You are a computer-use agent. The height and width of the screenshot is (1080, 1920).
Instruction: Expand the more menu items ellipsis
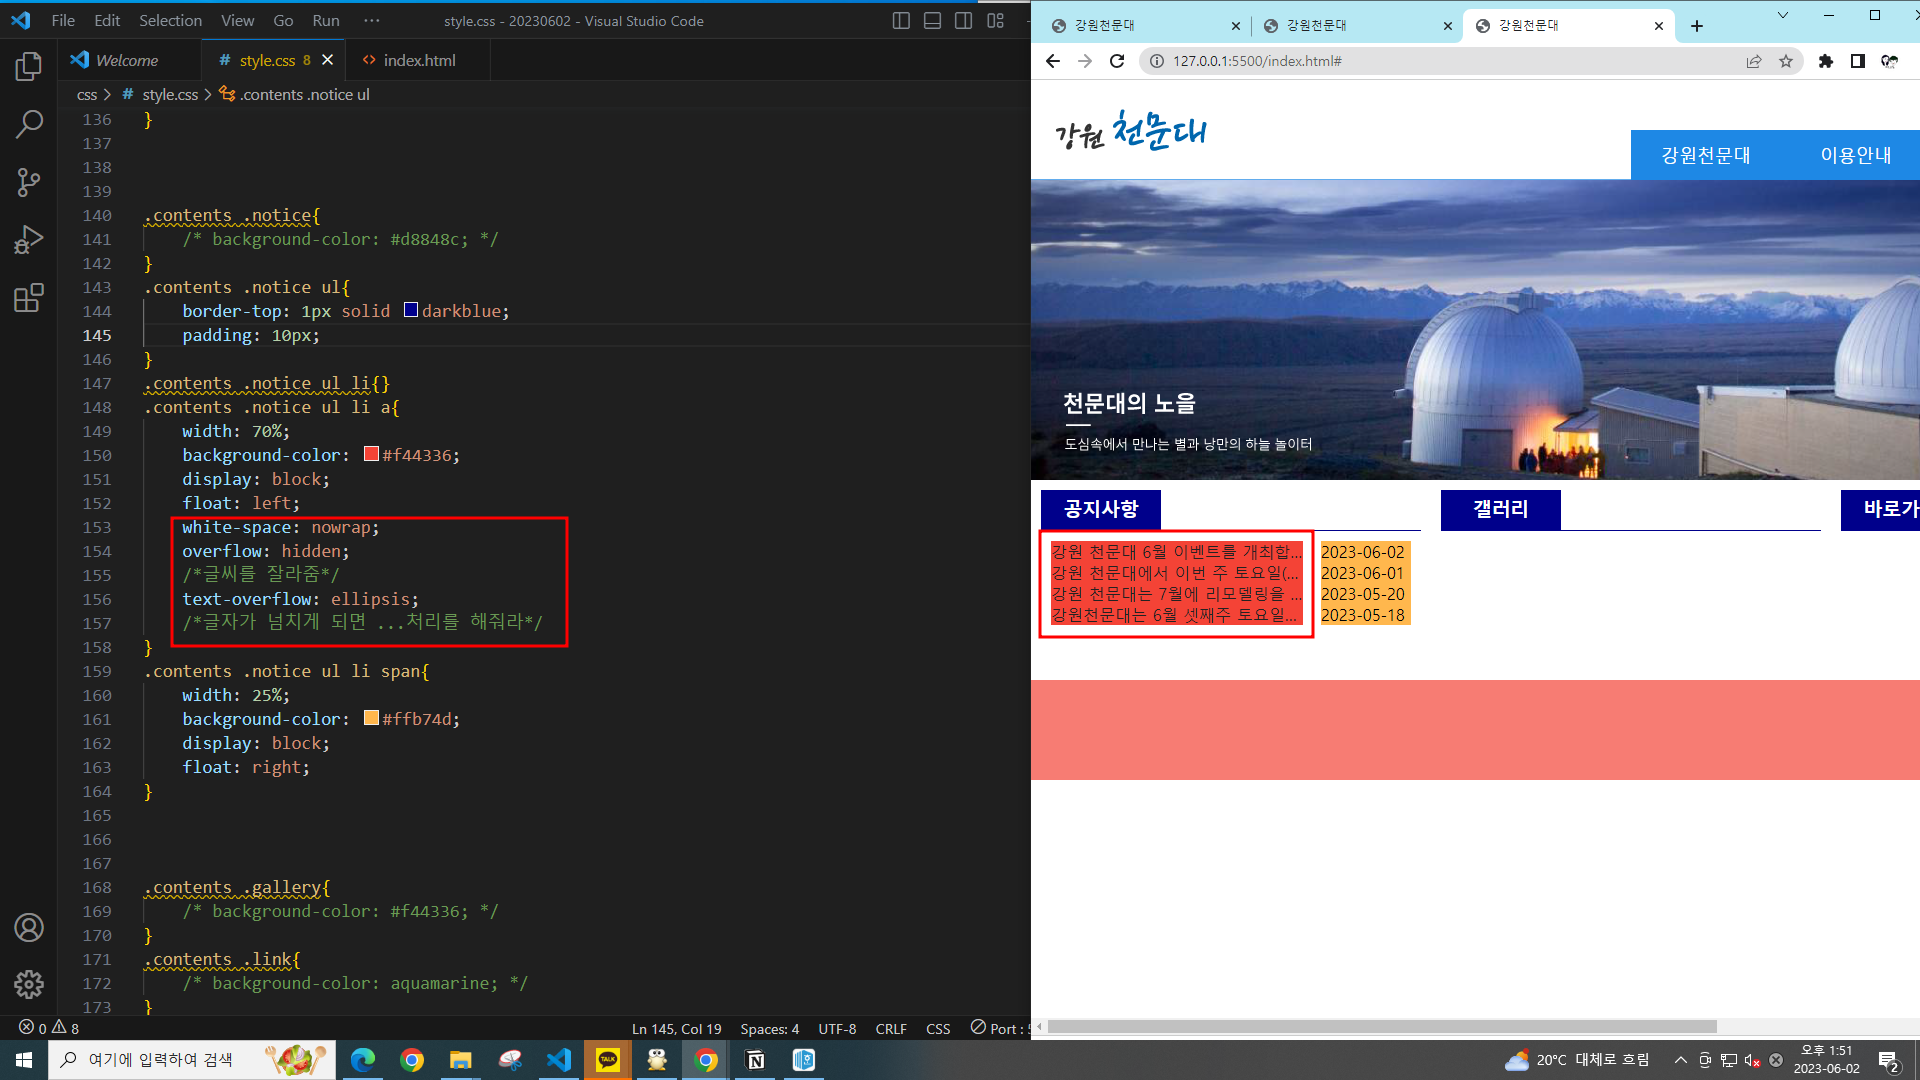pos(372,21)
